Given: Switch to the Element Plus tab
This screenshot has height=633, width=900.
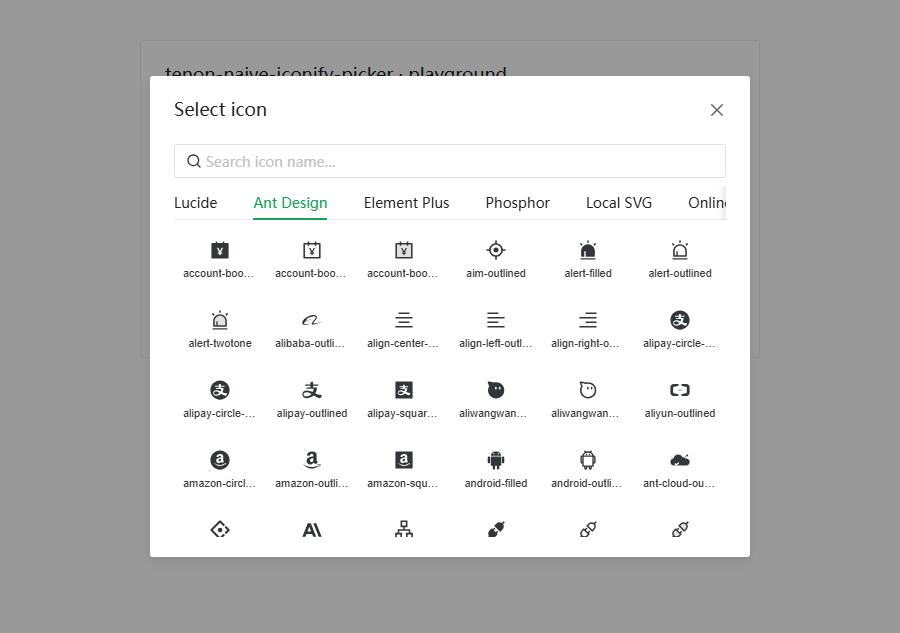Looking at the screenshot, I should (x=406, y=203).
